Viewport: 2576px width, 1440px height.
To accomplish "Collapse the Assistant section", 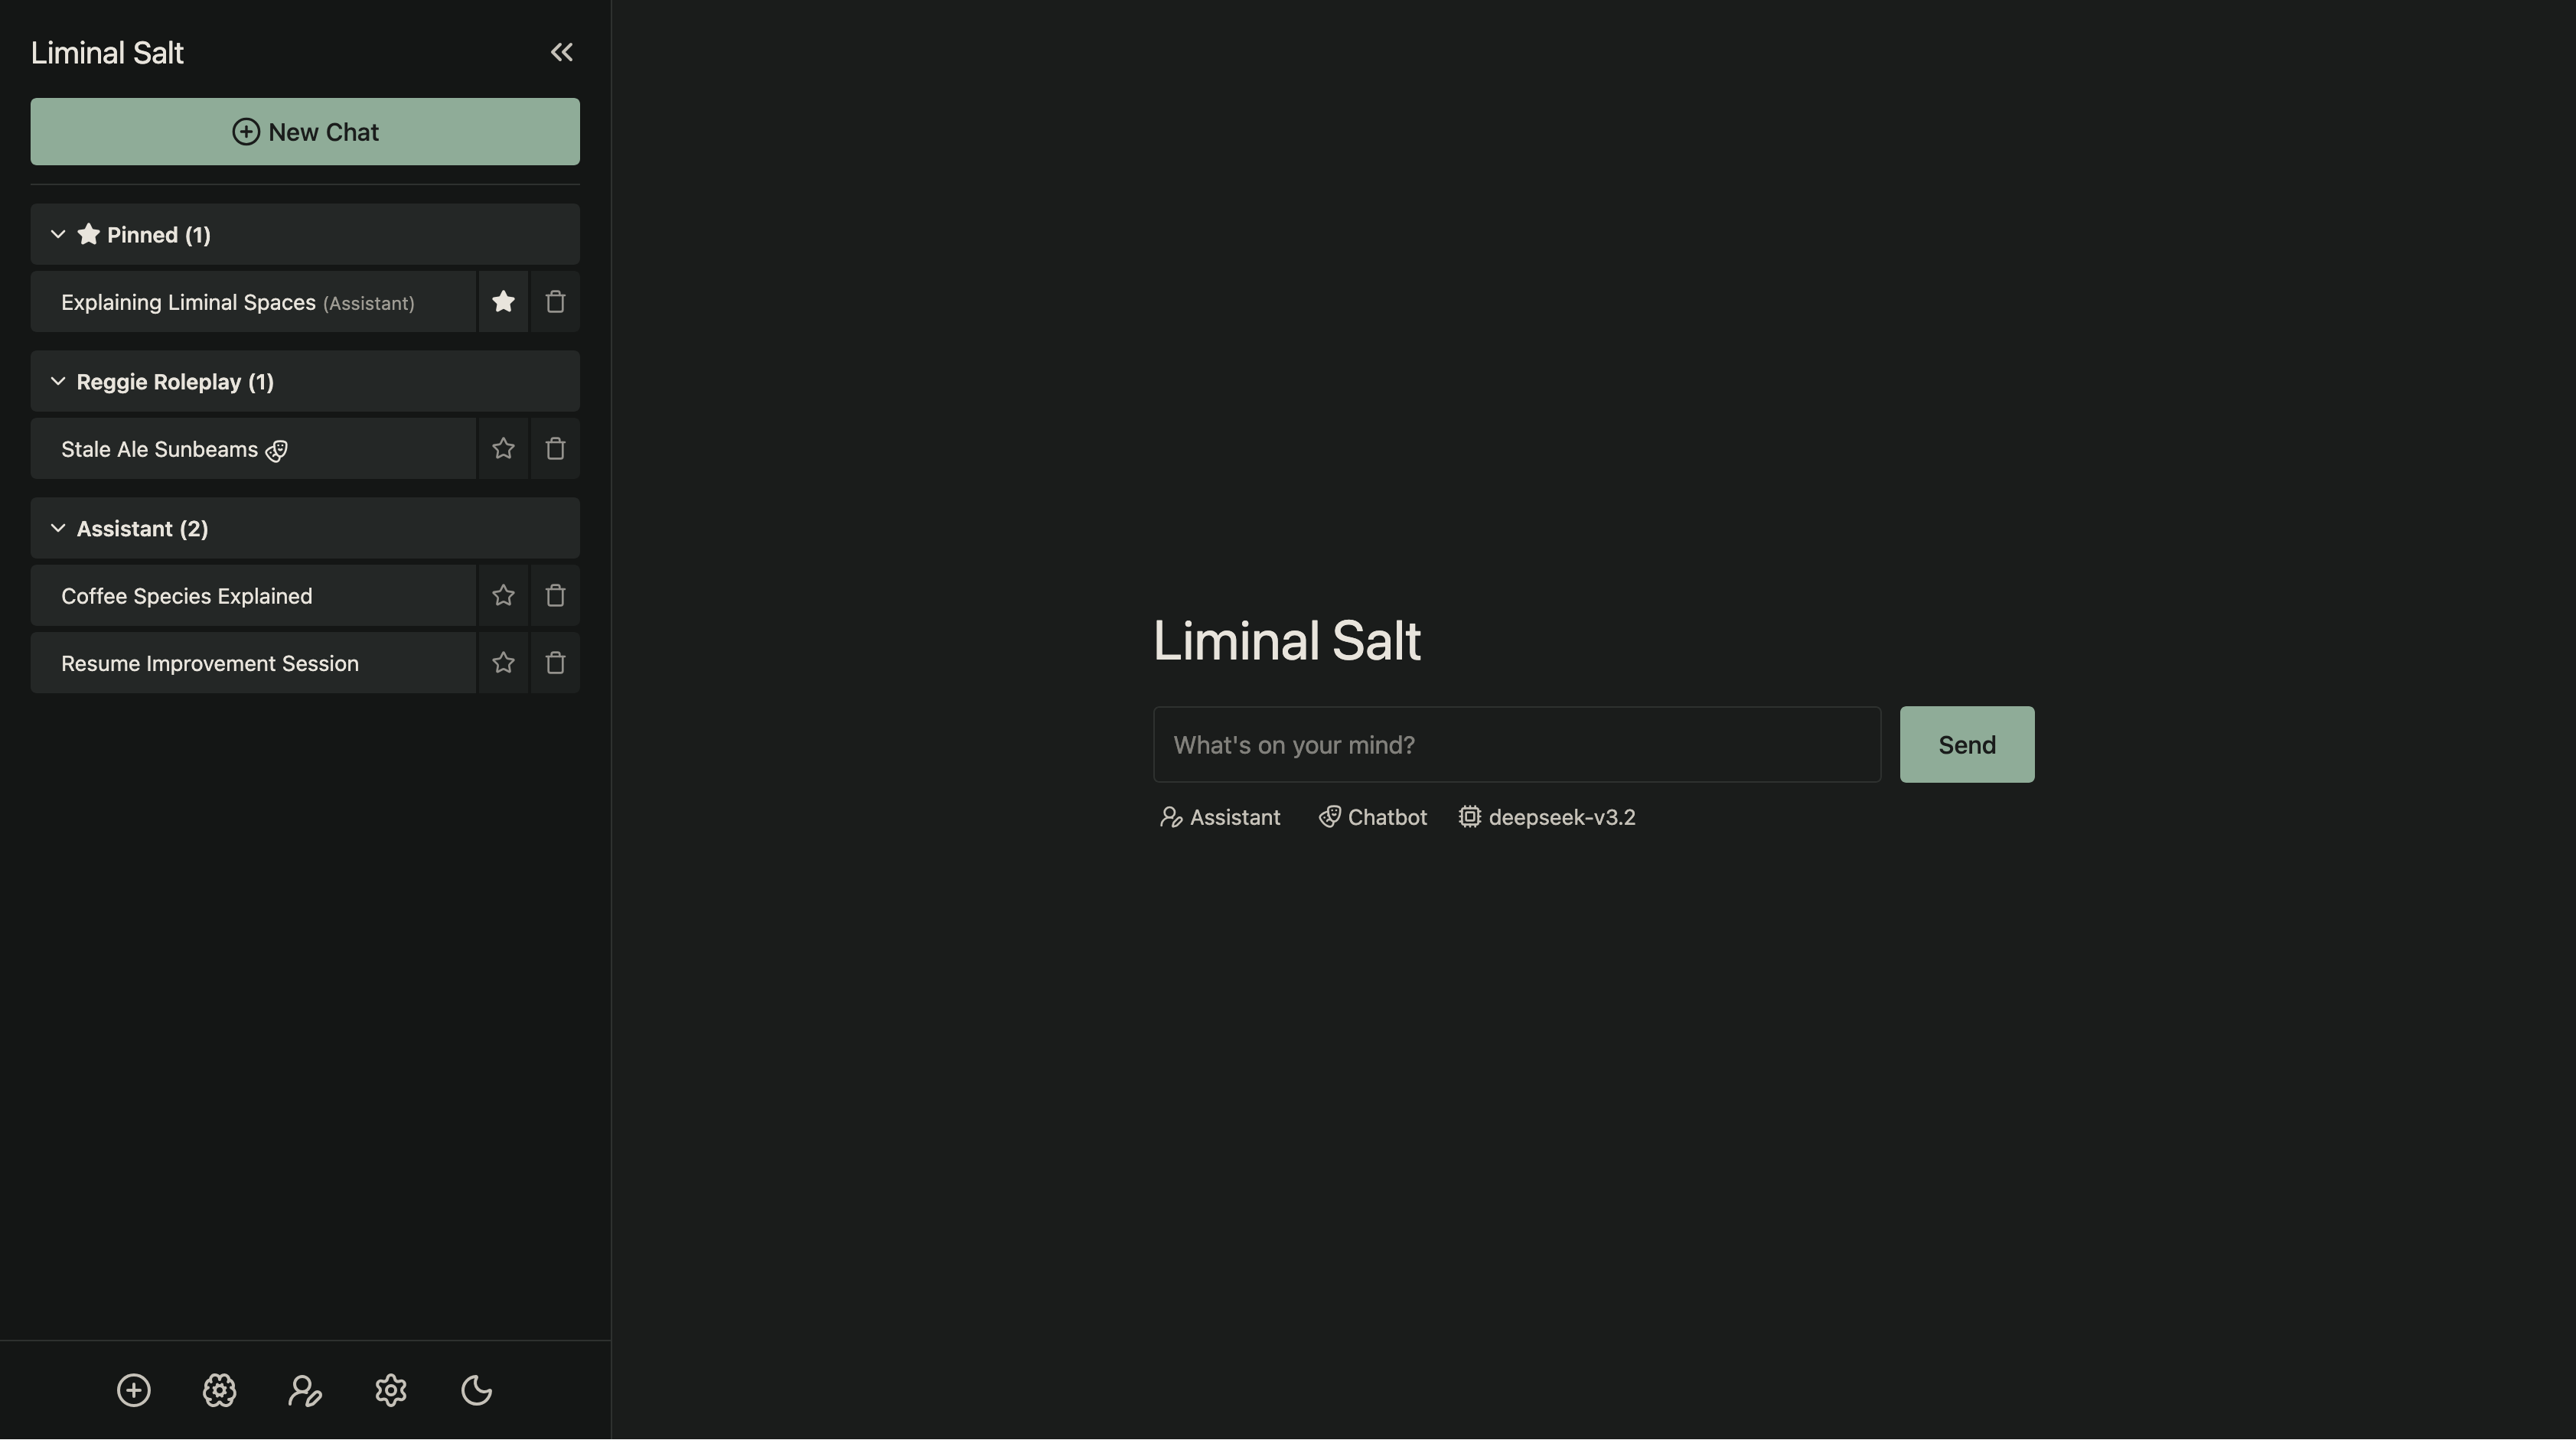I will tap(58, 528).
